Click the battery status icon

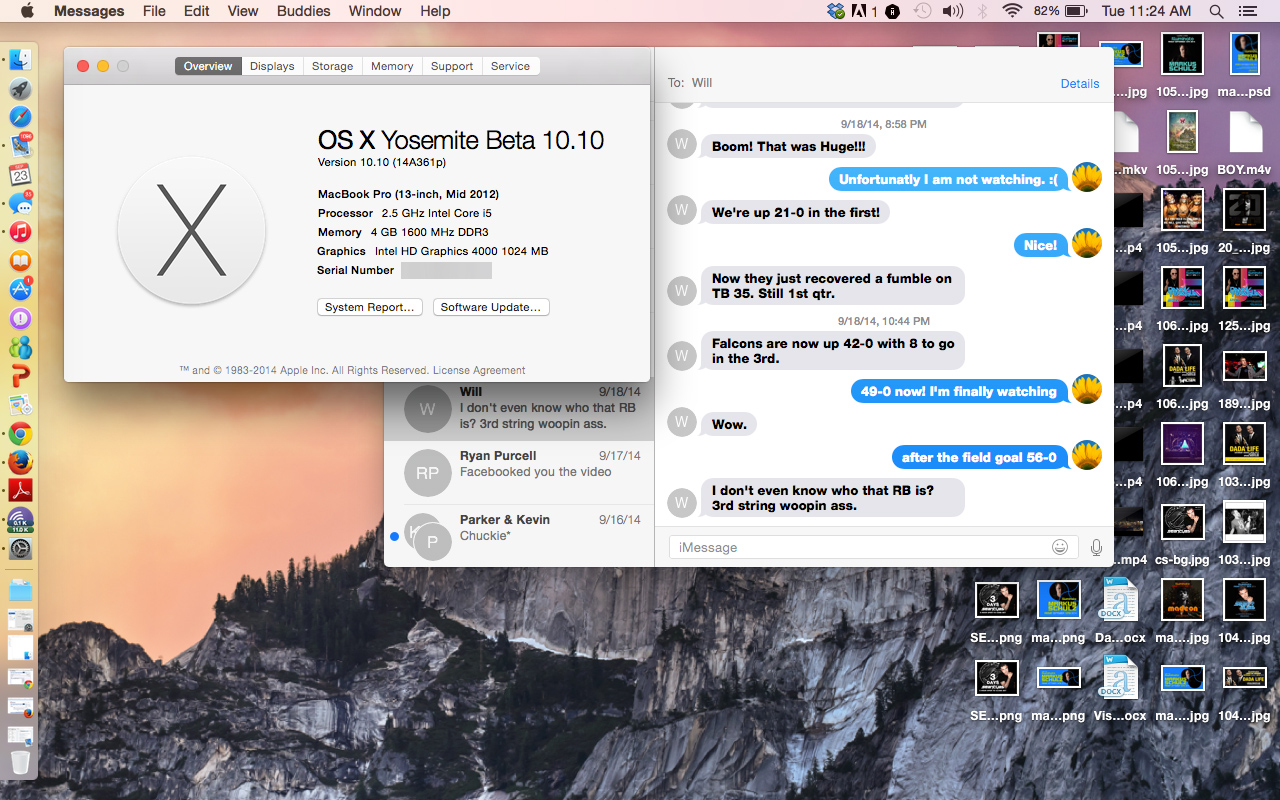point(1076,11)
